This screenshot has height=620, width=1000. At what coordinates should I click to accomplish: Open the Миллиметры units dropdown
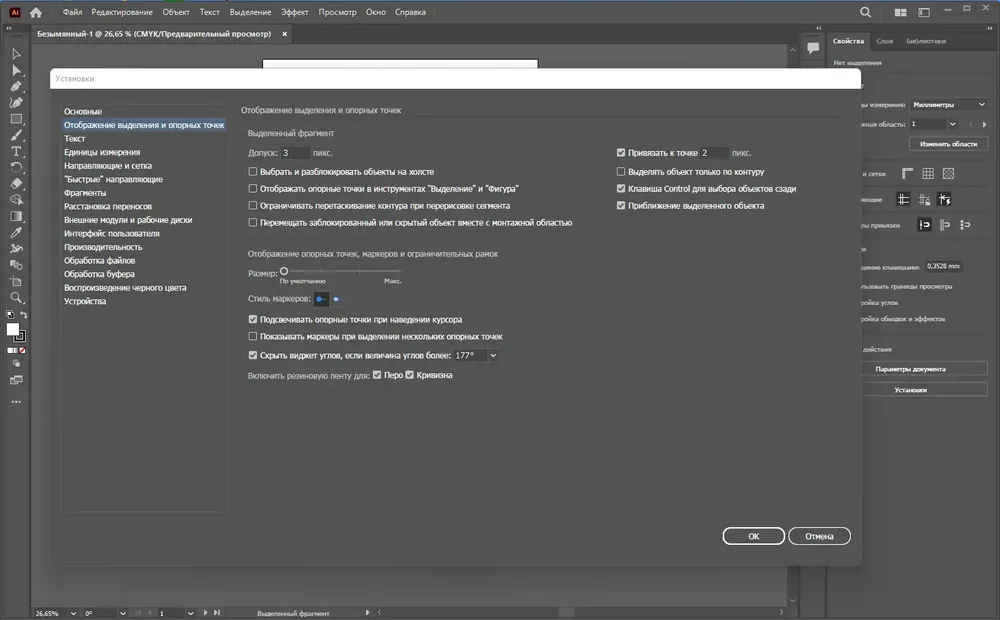[949, 105]
